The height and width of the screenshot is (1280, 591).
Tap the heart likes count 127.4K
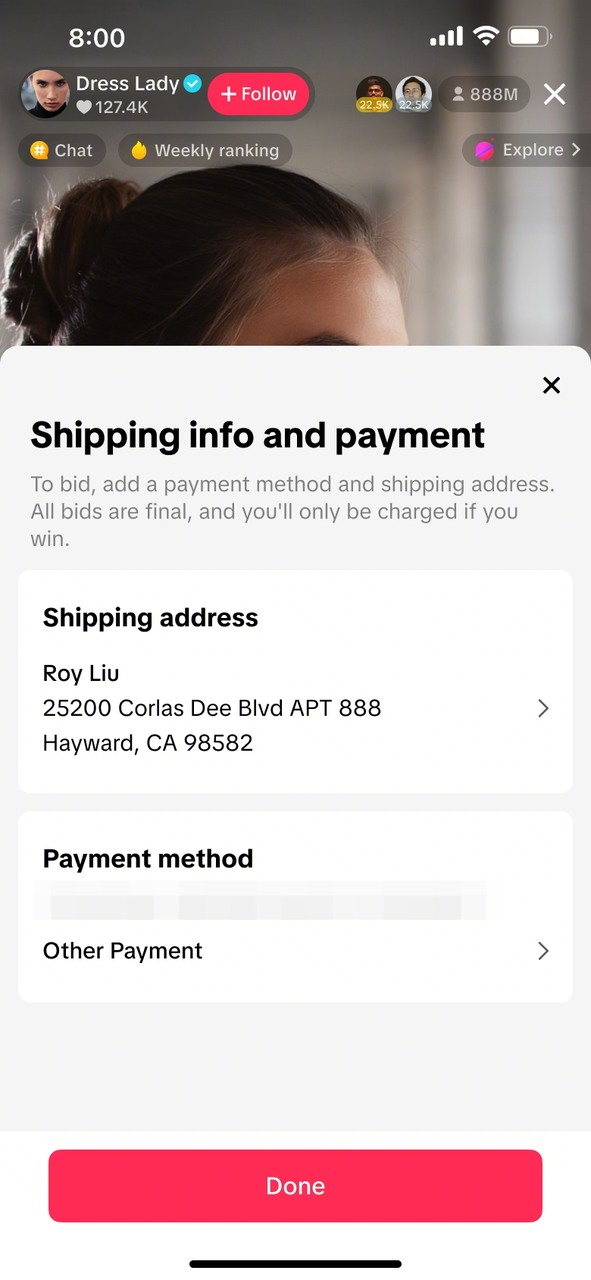coord(113,107)
